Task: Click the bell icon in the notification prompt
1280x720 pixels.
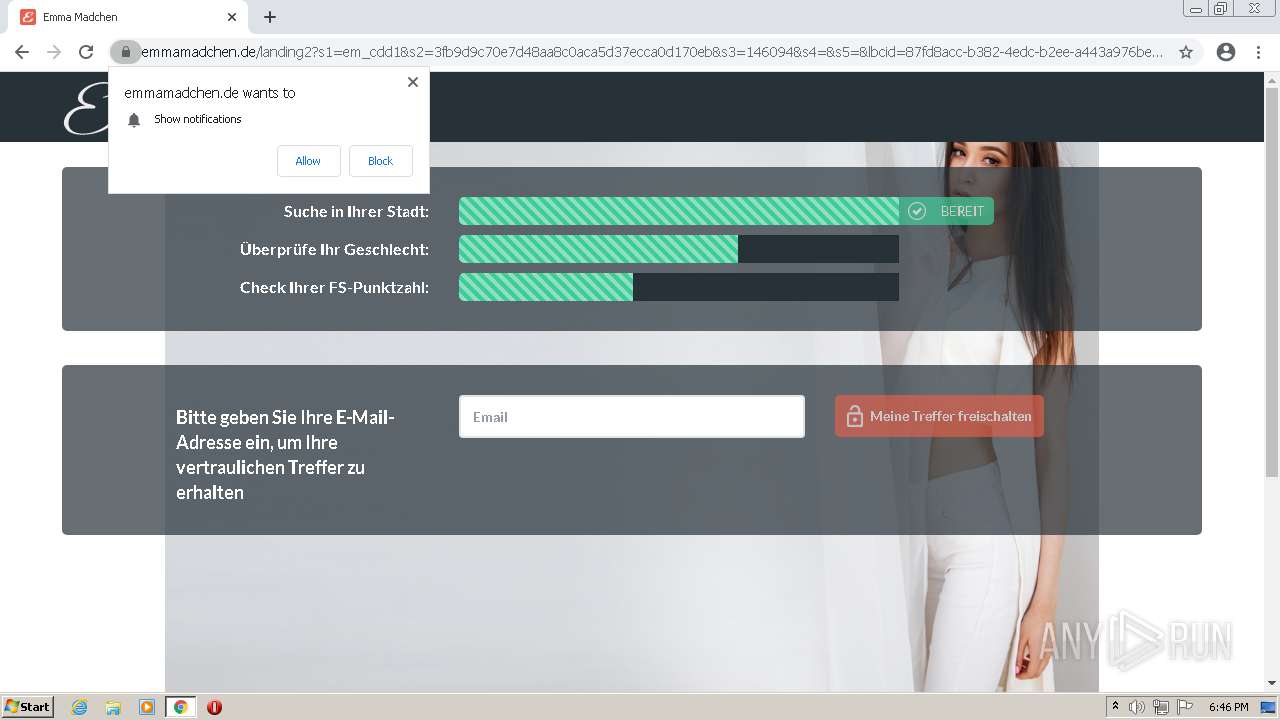Action: tap(134, 120)
